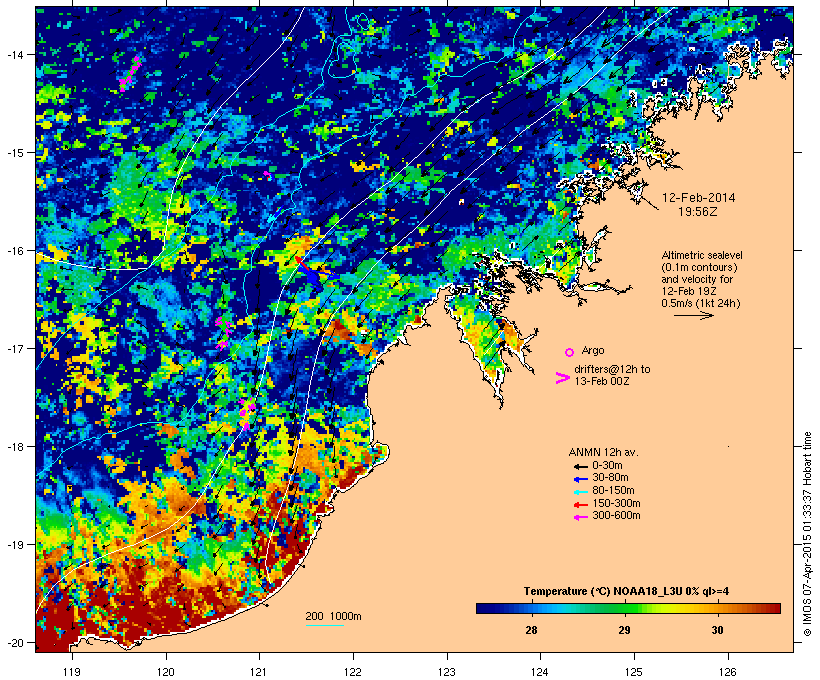Click the 'Argo' legend label
820x680 pixels.
pos(593,350)
